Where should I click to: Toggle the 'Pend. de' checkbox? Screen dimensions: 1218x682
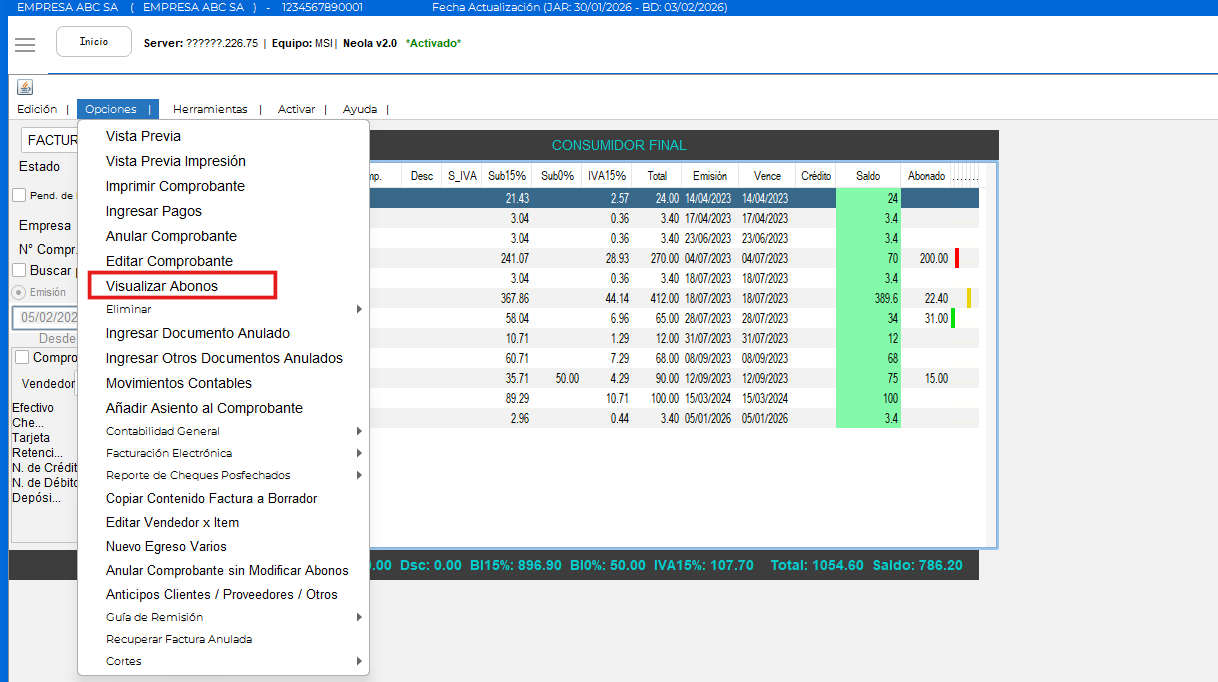[19, 196]
